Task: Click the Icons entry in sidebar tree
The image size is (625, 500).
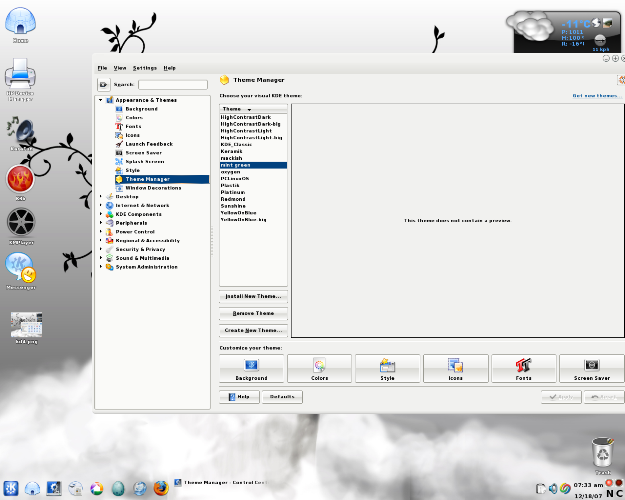Action: (x=132, y=135)
